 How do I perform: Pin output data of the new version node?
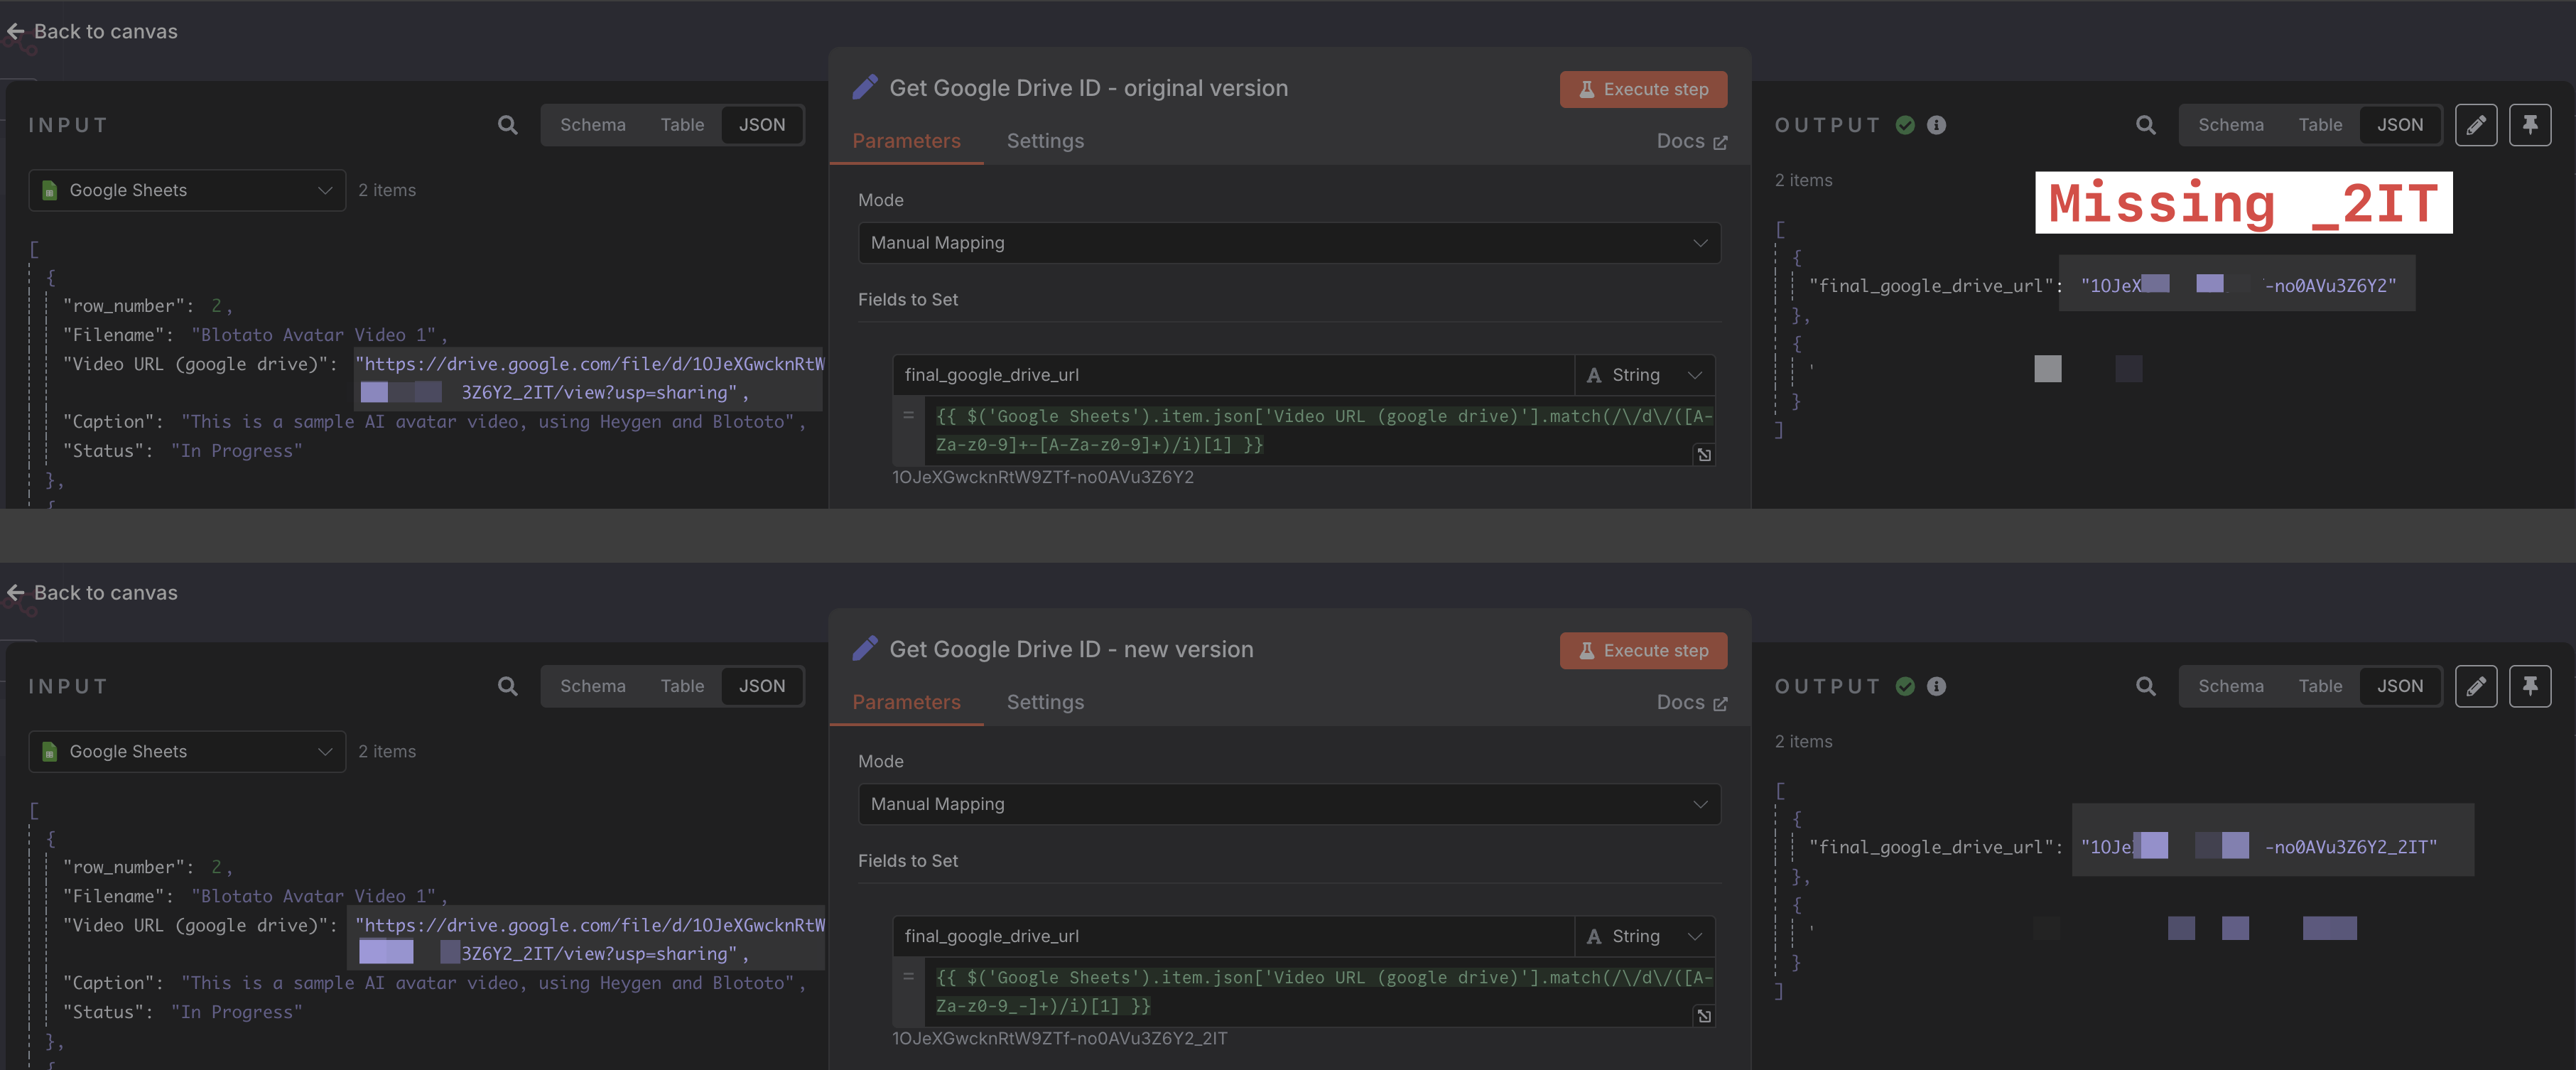[x=2531, y=686]
